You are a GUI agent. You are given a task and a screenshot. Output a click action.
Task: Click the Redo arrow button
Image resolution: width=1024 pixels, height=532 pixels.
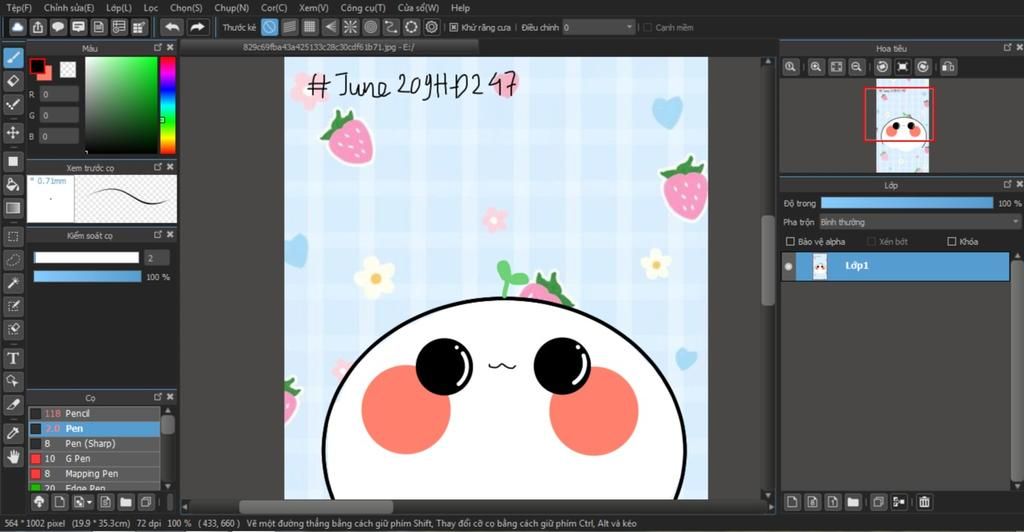197,27
